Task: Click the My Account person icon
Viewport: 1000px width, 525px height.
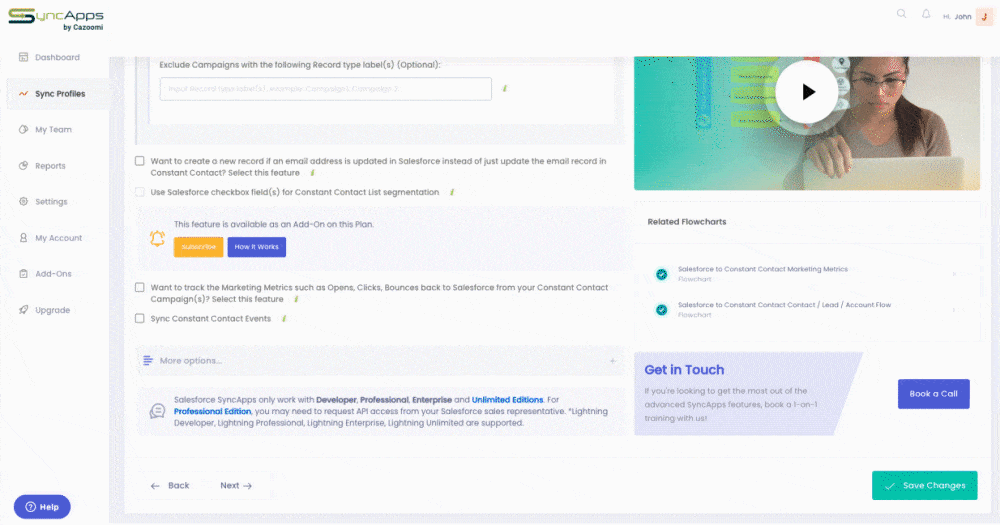Action: tap(24, 237)
